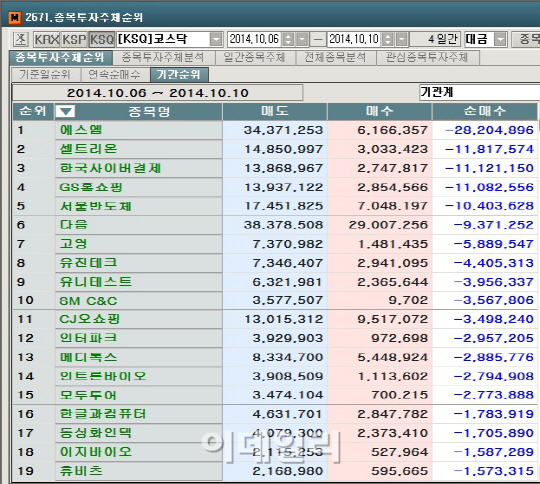Click 에스엠 net value -28,204,896
The width and height of the screenshot is (540, 484).
point(489,130)
